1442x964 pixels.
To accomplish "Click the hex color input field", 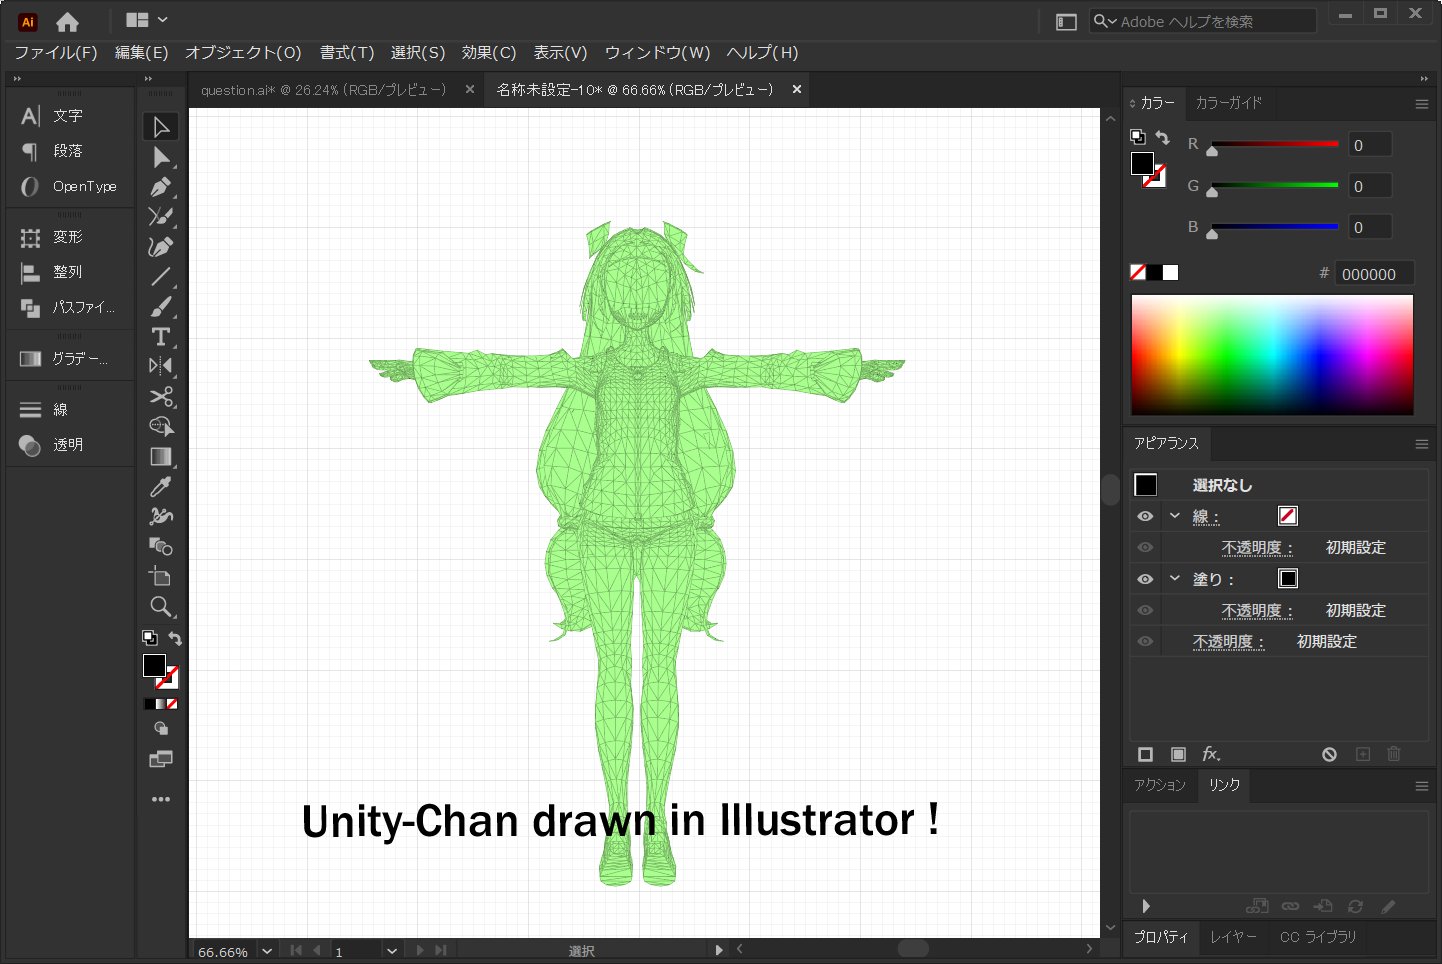I will [1374, 274].
